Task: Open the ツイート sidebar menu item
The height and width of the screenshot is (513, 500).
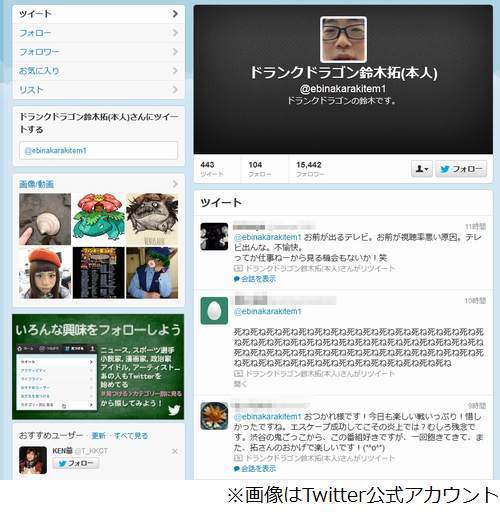Action: point(99,14)
